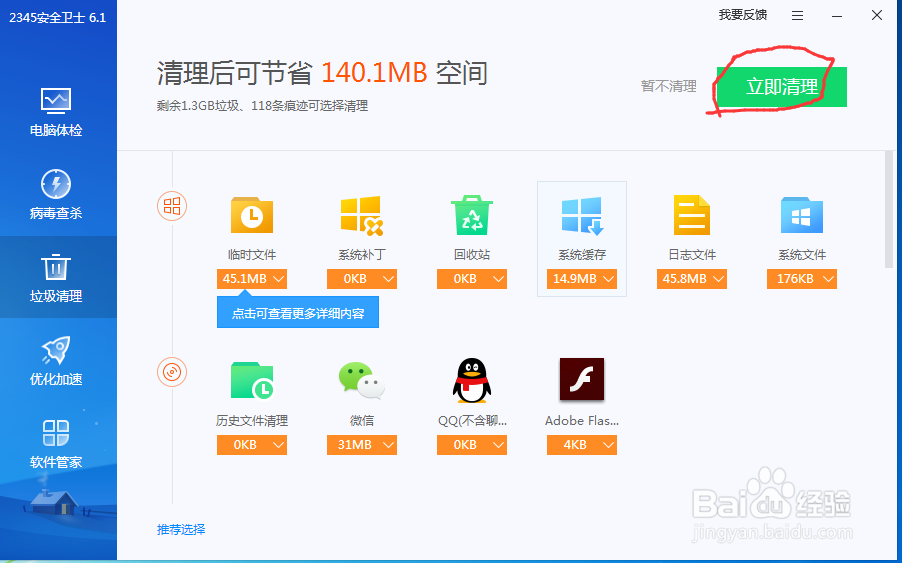Open the 软件管家 grid icon
The width and height of the screenshot is (902, 563).
click(56, 433)
